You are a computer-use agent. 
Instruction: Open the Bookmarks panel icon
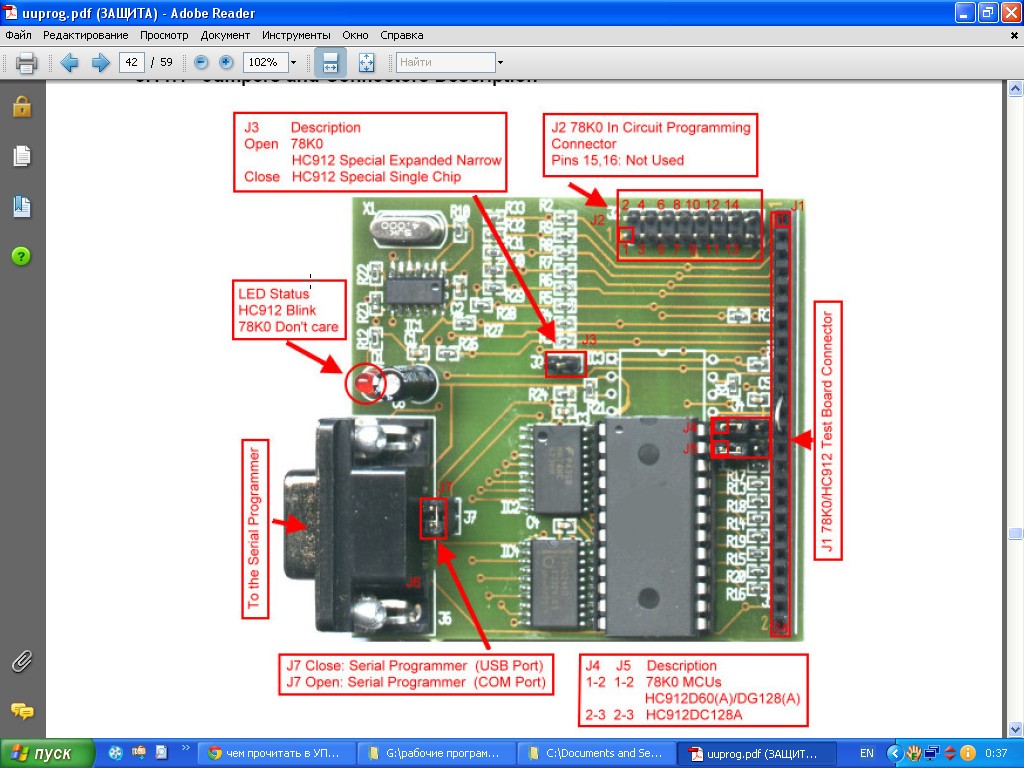click(x=22, y=206)
